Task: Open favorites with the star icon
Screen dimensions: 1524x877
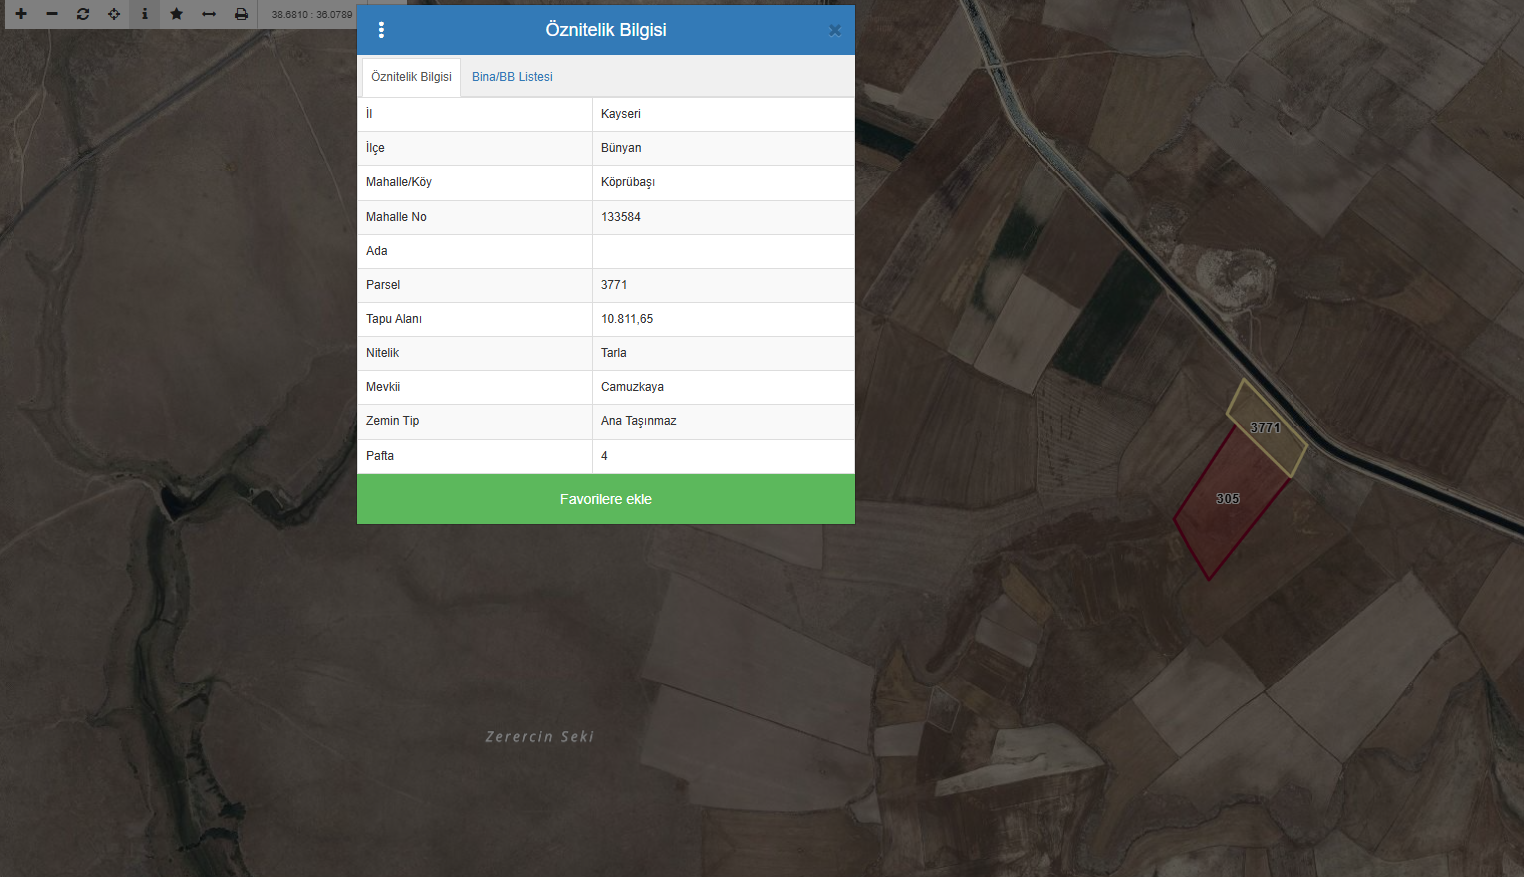Action: point(177,14)
